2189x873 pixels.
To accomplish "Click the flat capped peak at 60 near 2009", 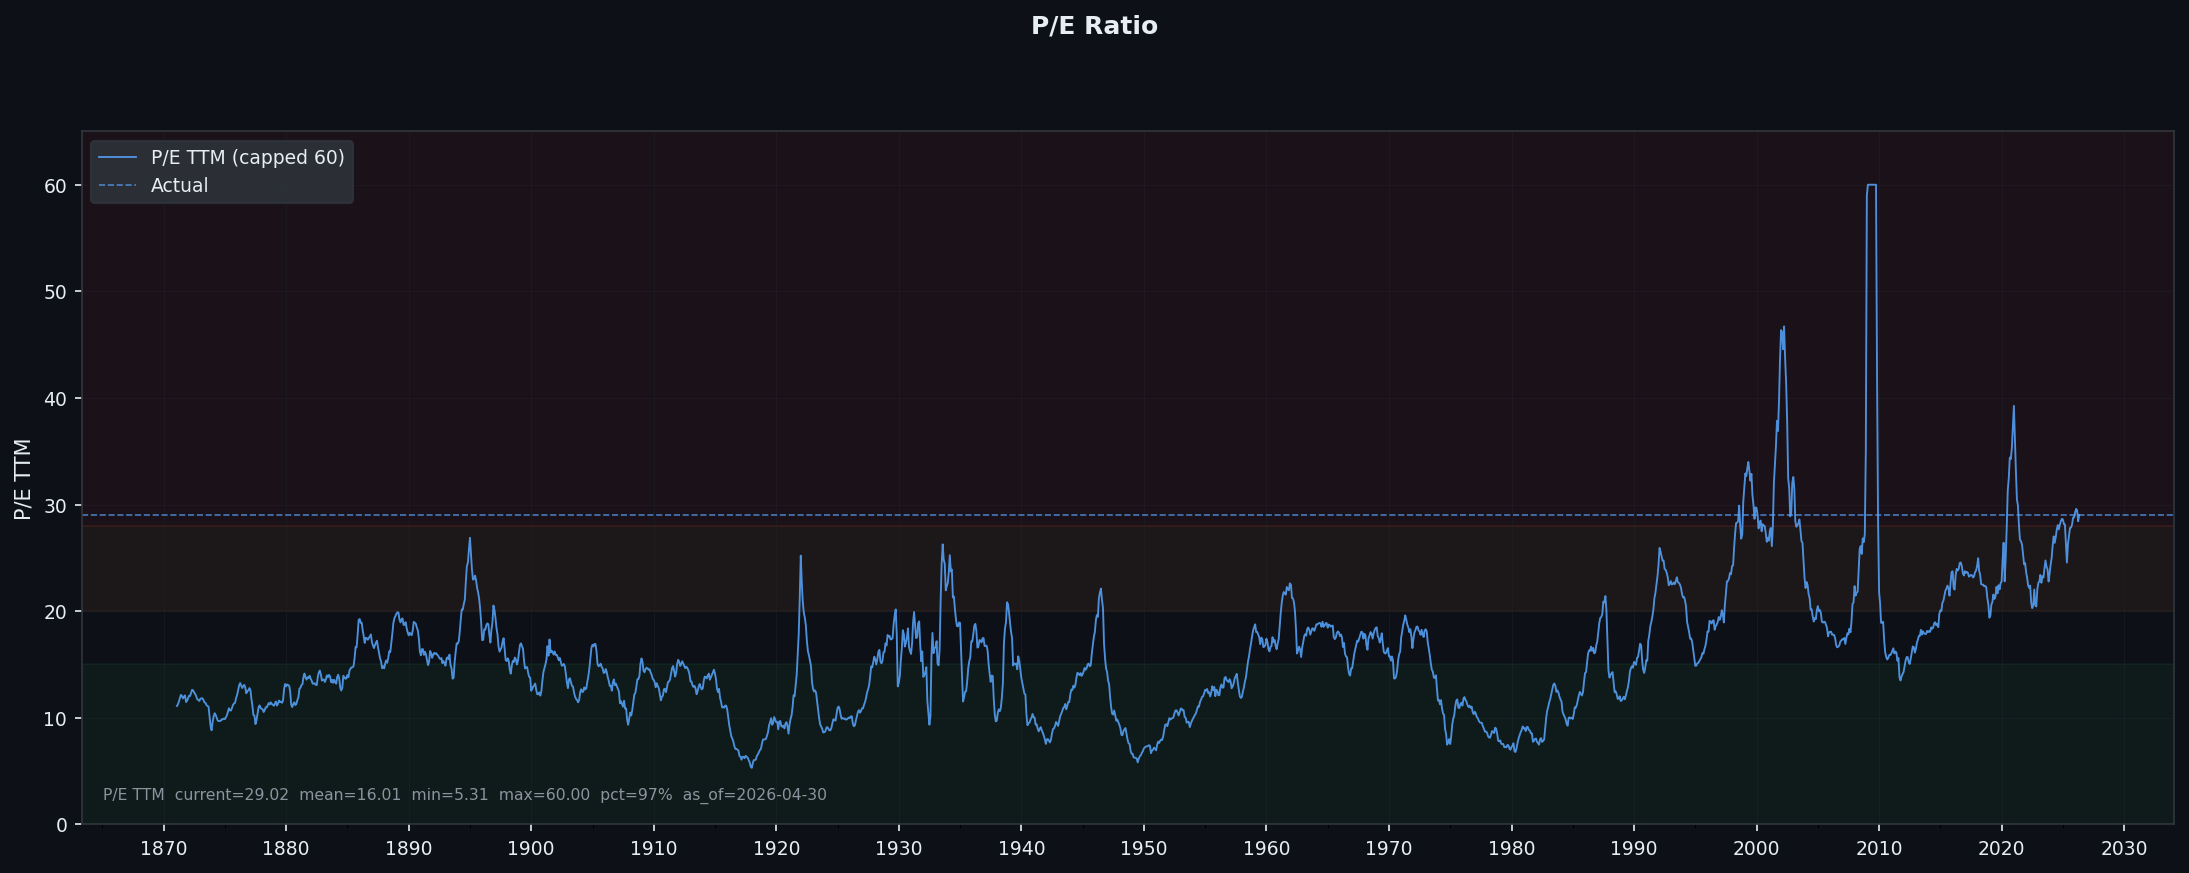I will click(x=1871, y=185).
